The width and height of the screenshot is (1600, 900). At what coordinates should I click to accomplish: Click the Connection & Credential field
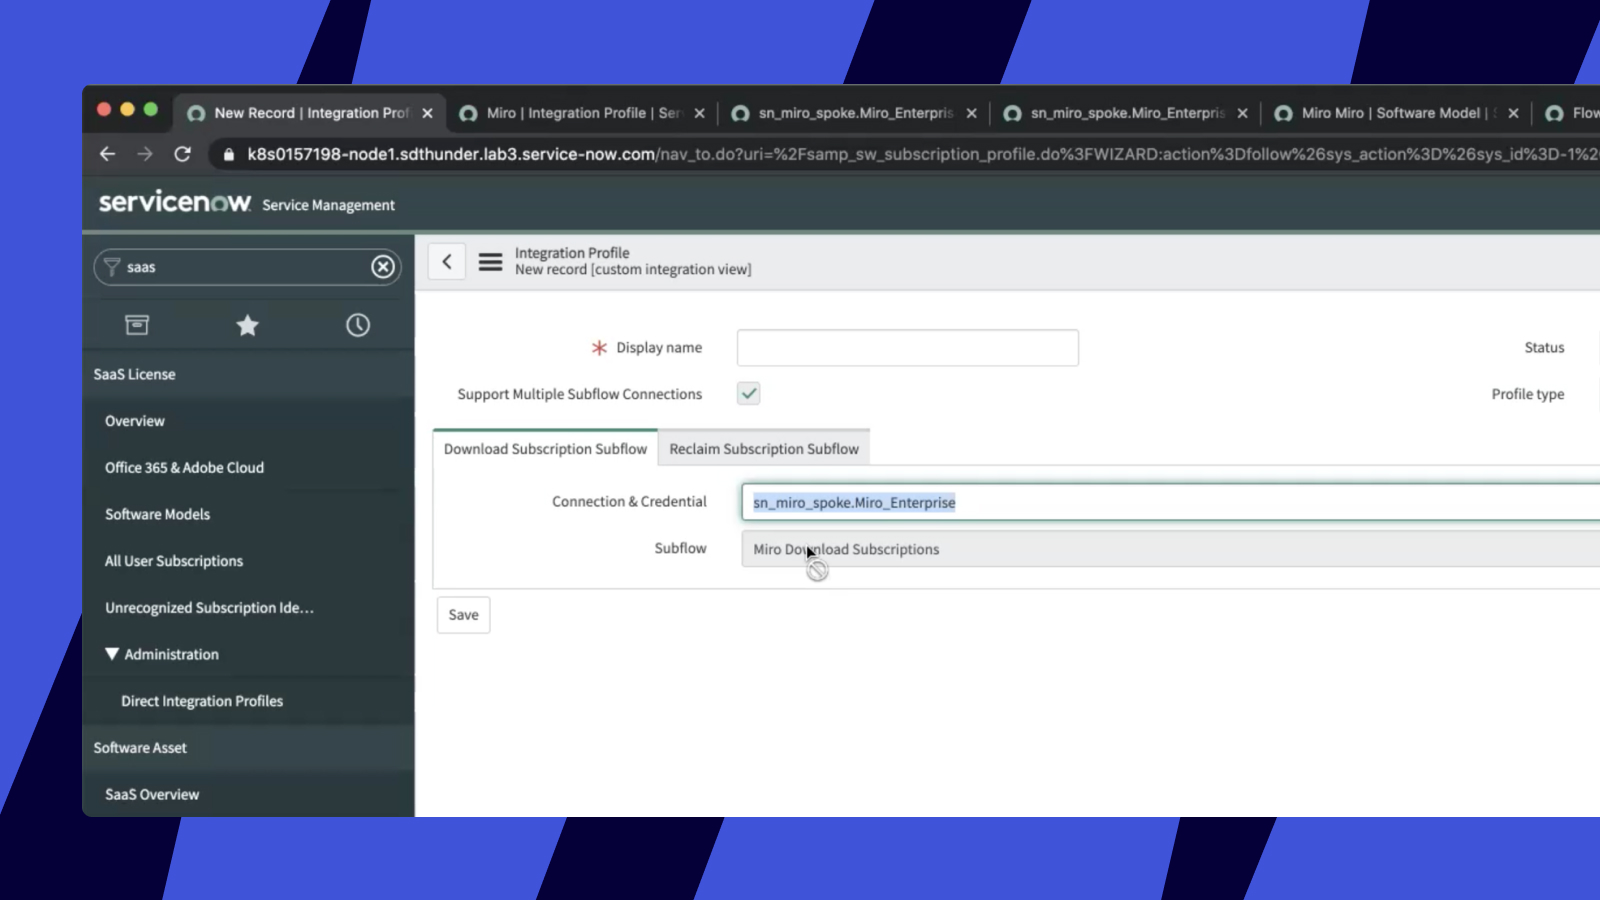1170,502
